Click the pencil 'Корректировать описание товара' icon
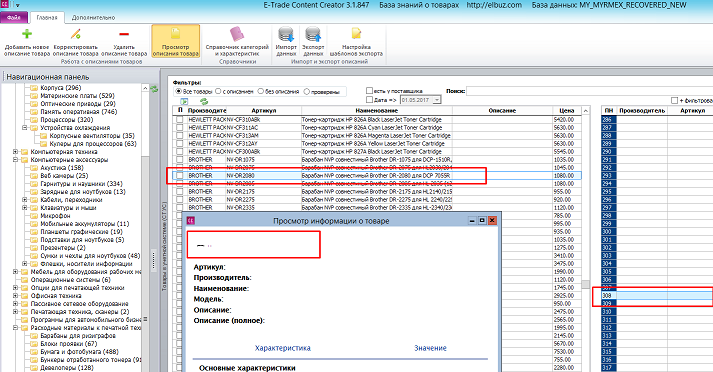The image size is (713, 372). pyautogui.click(x=75, y=34)
